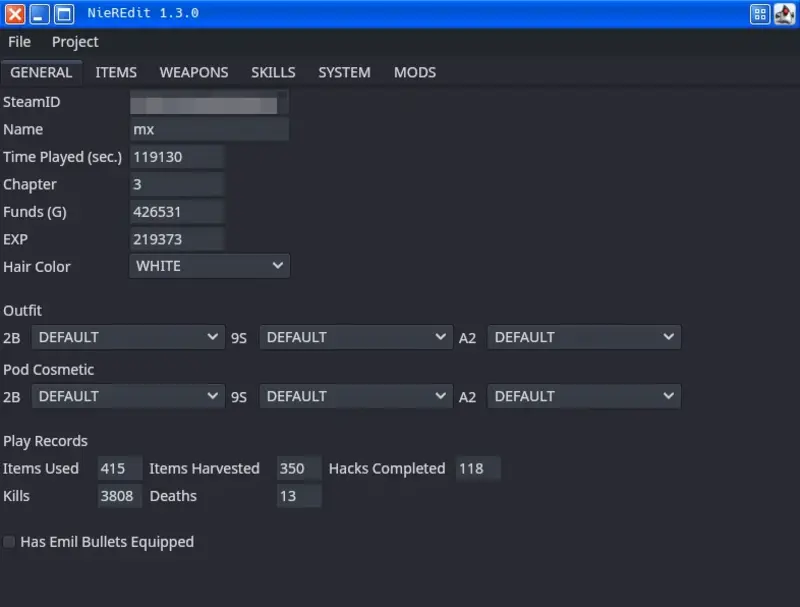Image resolution: width=800 pixels, height=607 pixels.
Task: Click the Items Harvested value field
Action: click(299, 468)
